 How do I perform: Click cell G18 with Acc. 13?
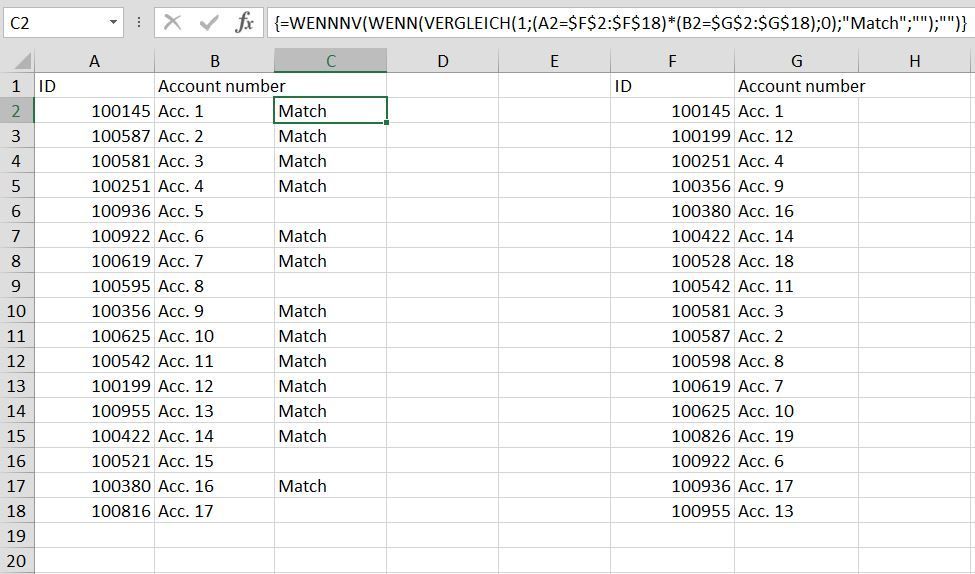(x=797, y=511)
